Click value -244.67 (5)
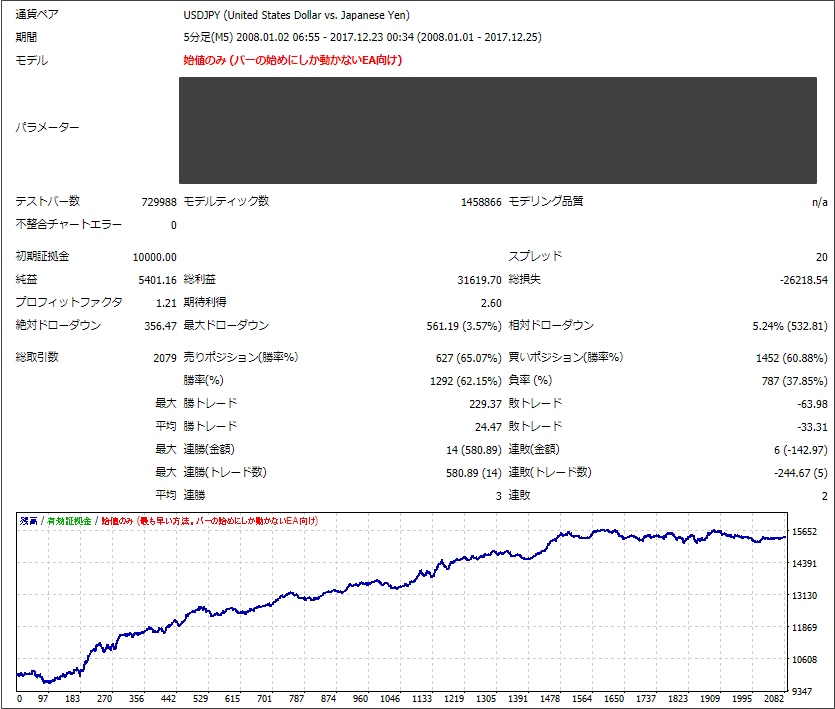The height and width of the screenshot is (709, 835). [x=801, y=473]
